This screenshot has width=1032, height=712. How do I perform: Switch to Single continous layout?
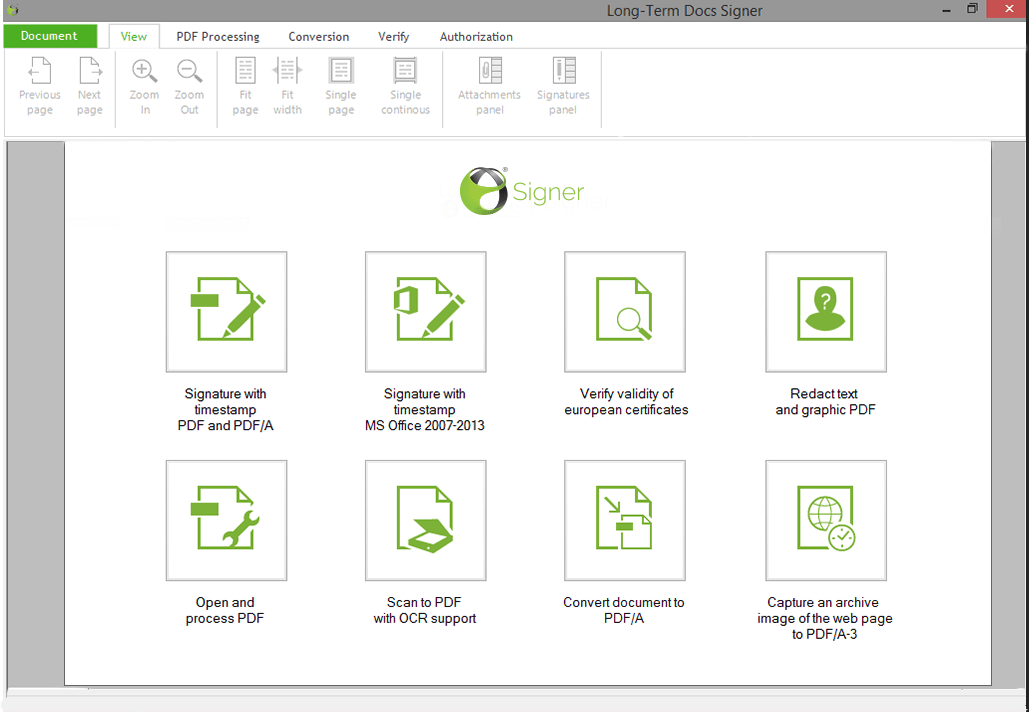coord(405,87)
